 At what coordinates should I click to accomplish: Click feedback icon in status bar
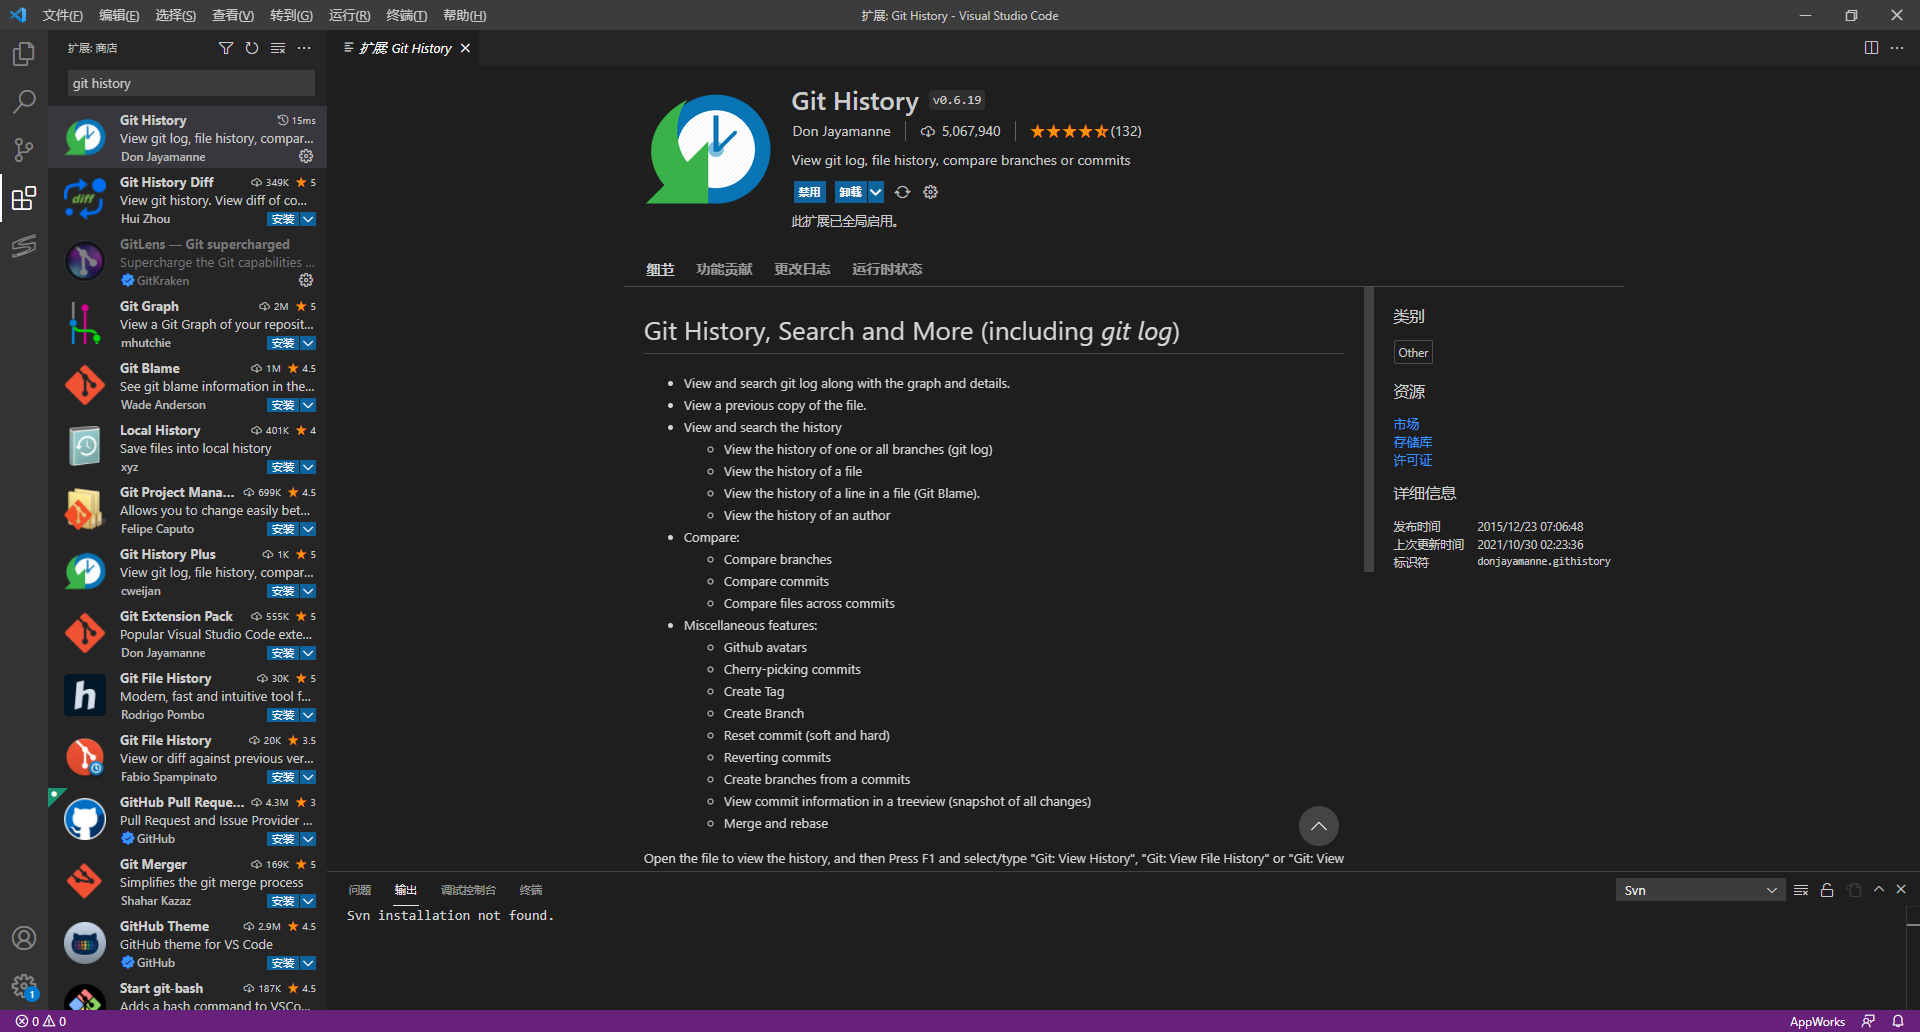(x=1868, y=1021)
